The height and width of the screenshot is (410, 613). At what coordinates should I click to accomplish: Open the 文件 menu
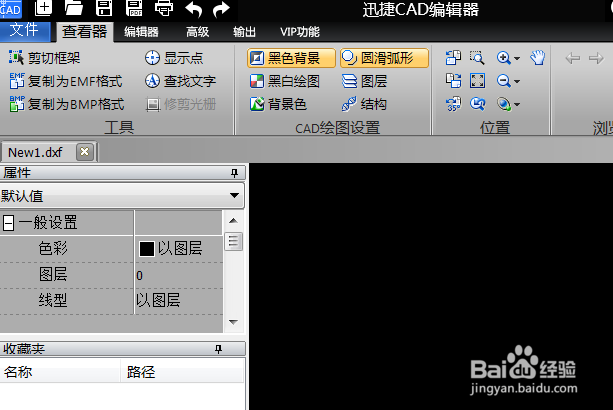[x=24, y=30]
